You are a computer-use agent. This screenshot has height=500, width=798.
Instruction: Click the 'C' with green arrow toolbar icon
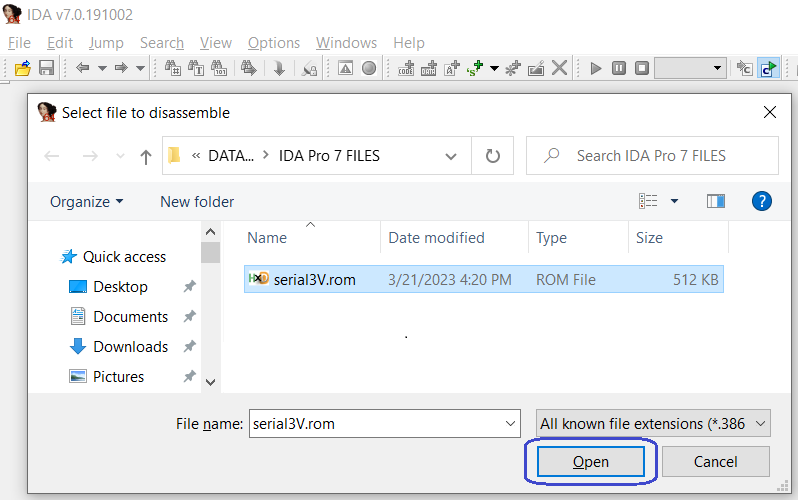pyautogui.click(x=768, y=68)
